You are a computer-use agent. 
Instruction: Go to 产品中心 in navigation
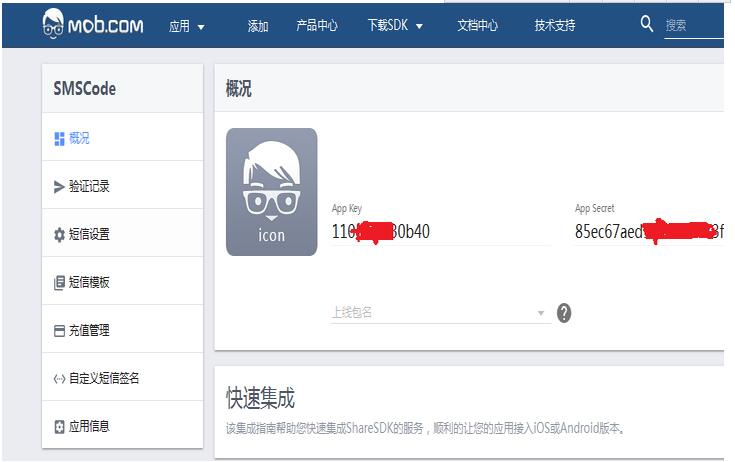(x=317, y=26)
